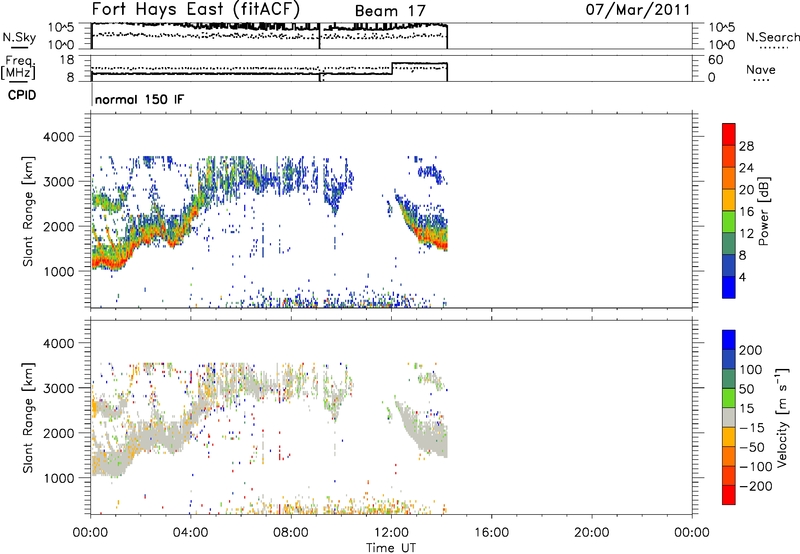Viewport: 800px width, 554px height.
Task: Click the strong red backscatter band near 01:00
Action: click(x=115, y=263)
